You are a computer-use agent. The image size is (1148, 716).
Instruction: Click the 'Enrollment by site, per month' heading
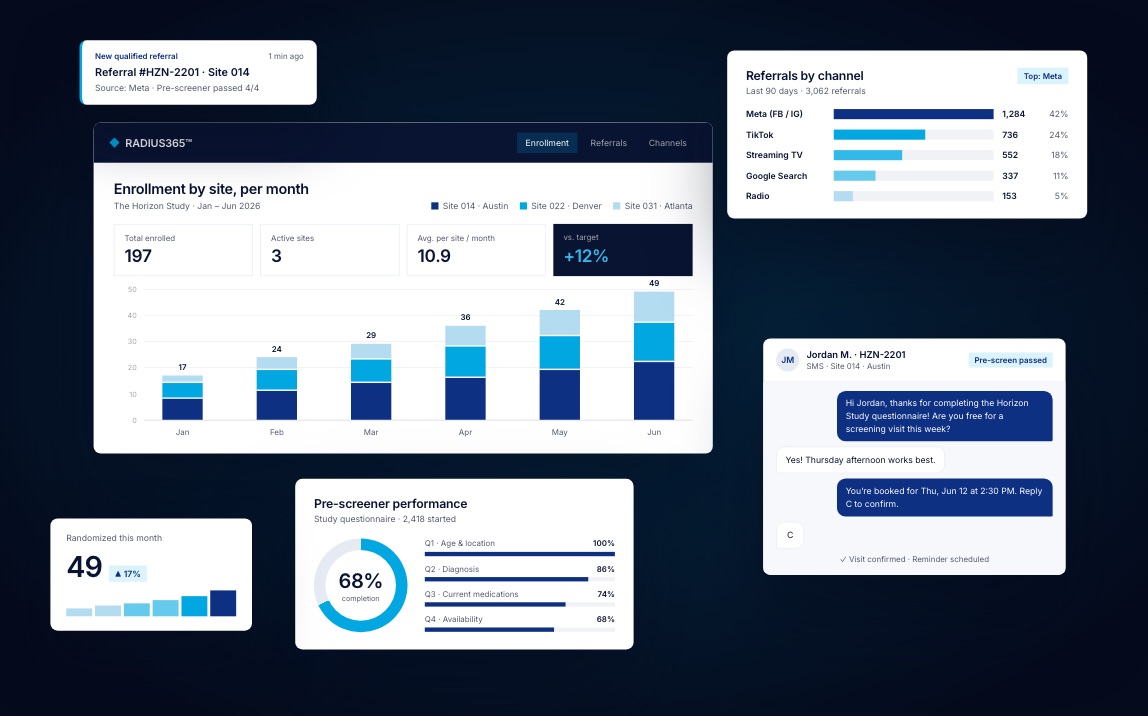coord(211,189)
